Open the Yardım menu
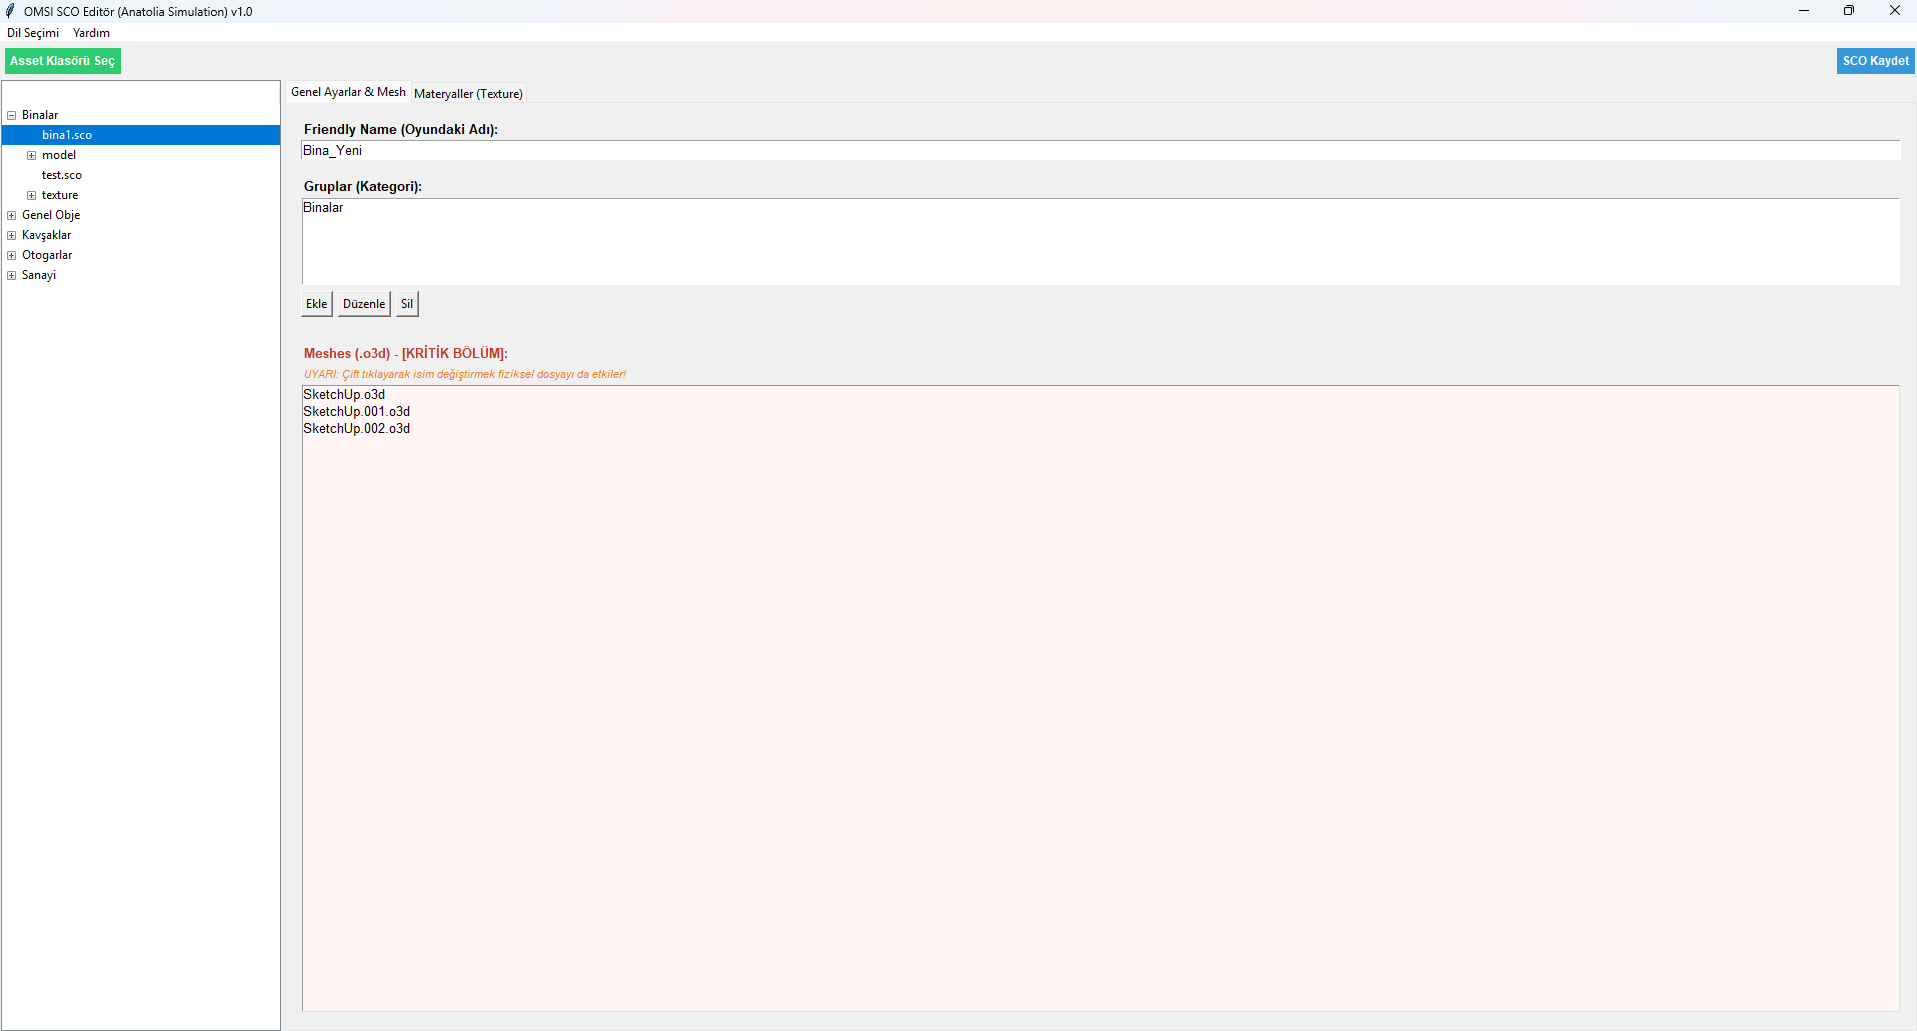The width and height of the screenshot is (1917, 1031). tap(91, 33)
